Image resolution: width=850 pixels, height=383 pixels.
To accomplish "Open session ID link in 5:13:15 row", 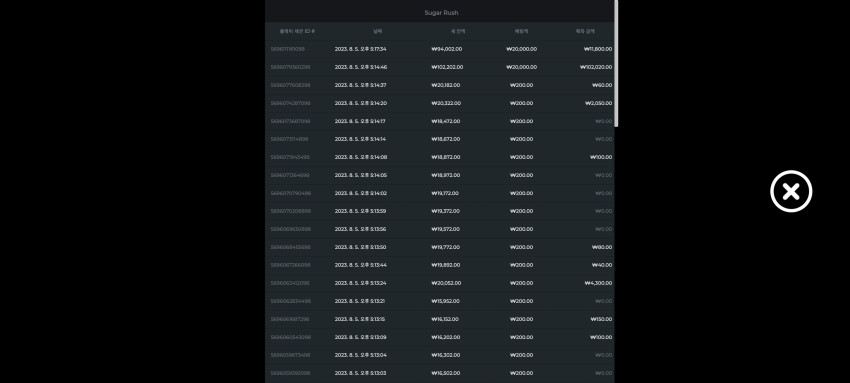I will click(289, 319).
